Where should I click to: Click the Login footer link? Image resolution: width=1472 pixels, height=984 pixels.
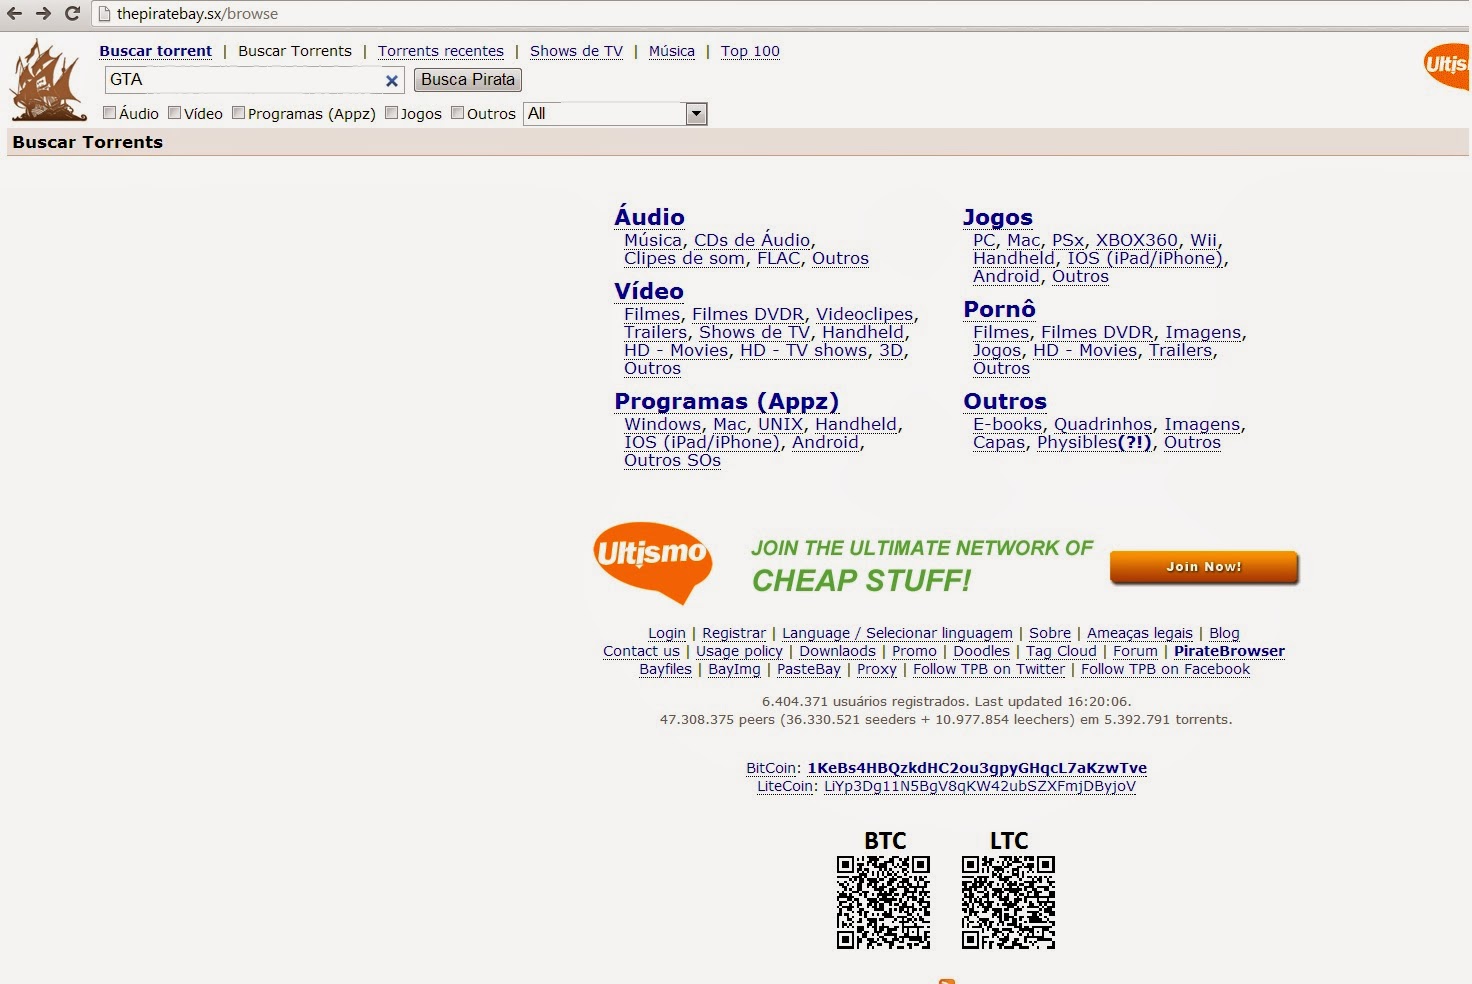coord(667,633)
